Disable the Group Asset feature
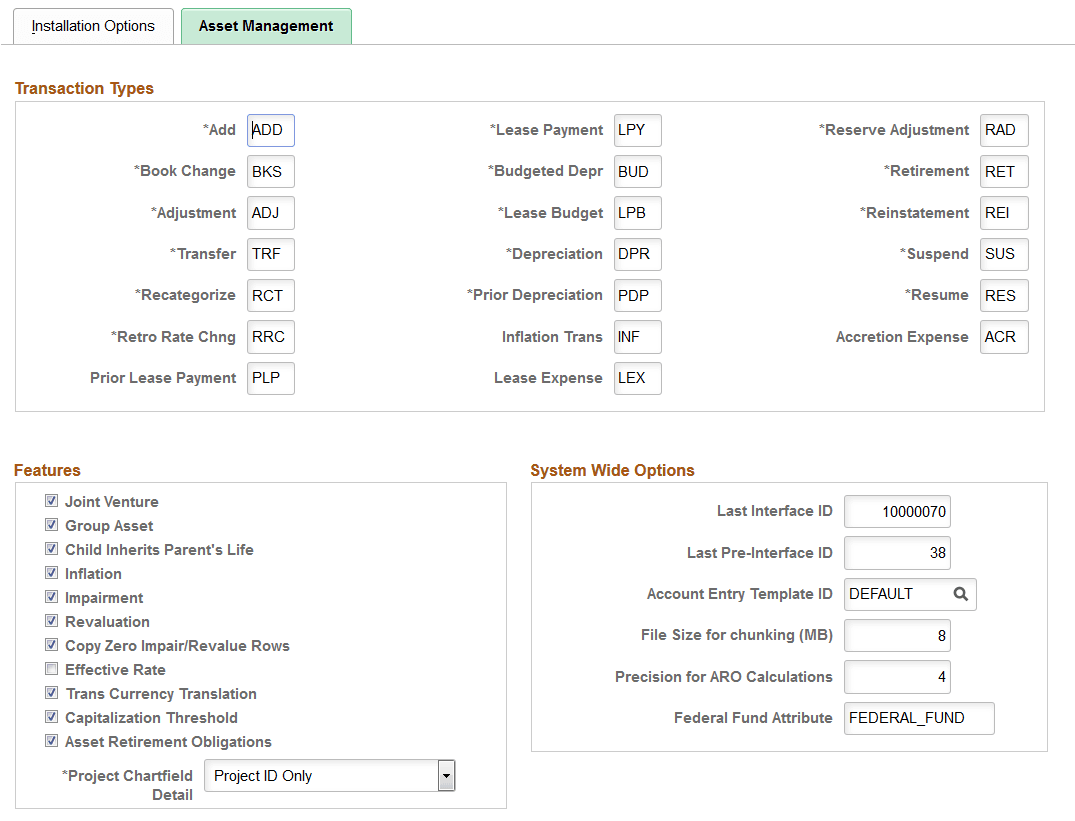The image size is (1075, 821). coord(51,525)
